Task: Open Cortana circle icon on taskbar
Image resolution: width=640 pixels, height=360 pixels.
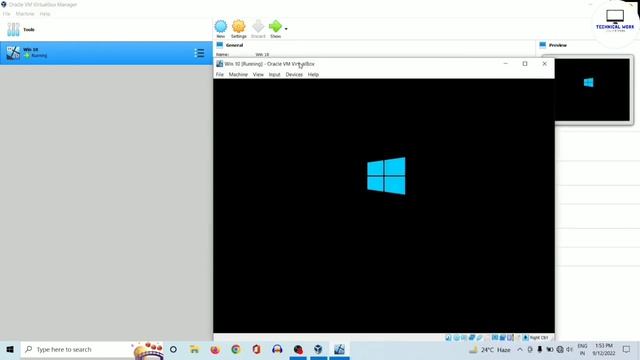Action: point(173,350)
